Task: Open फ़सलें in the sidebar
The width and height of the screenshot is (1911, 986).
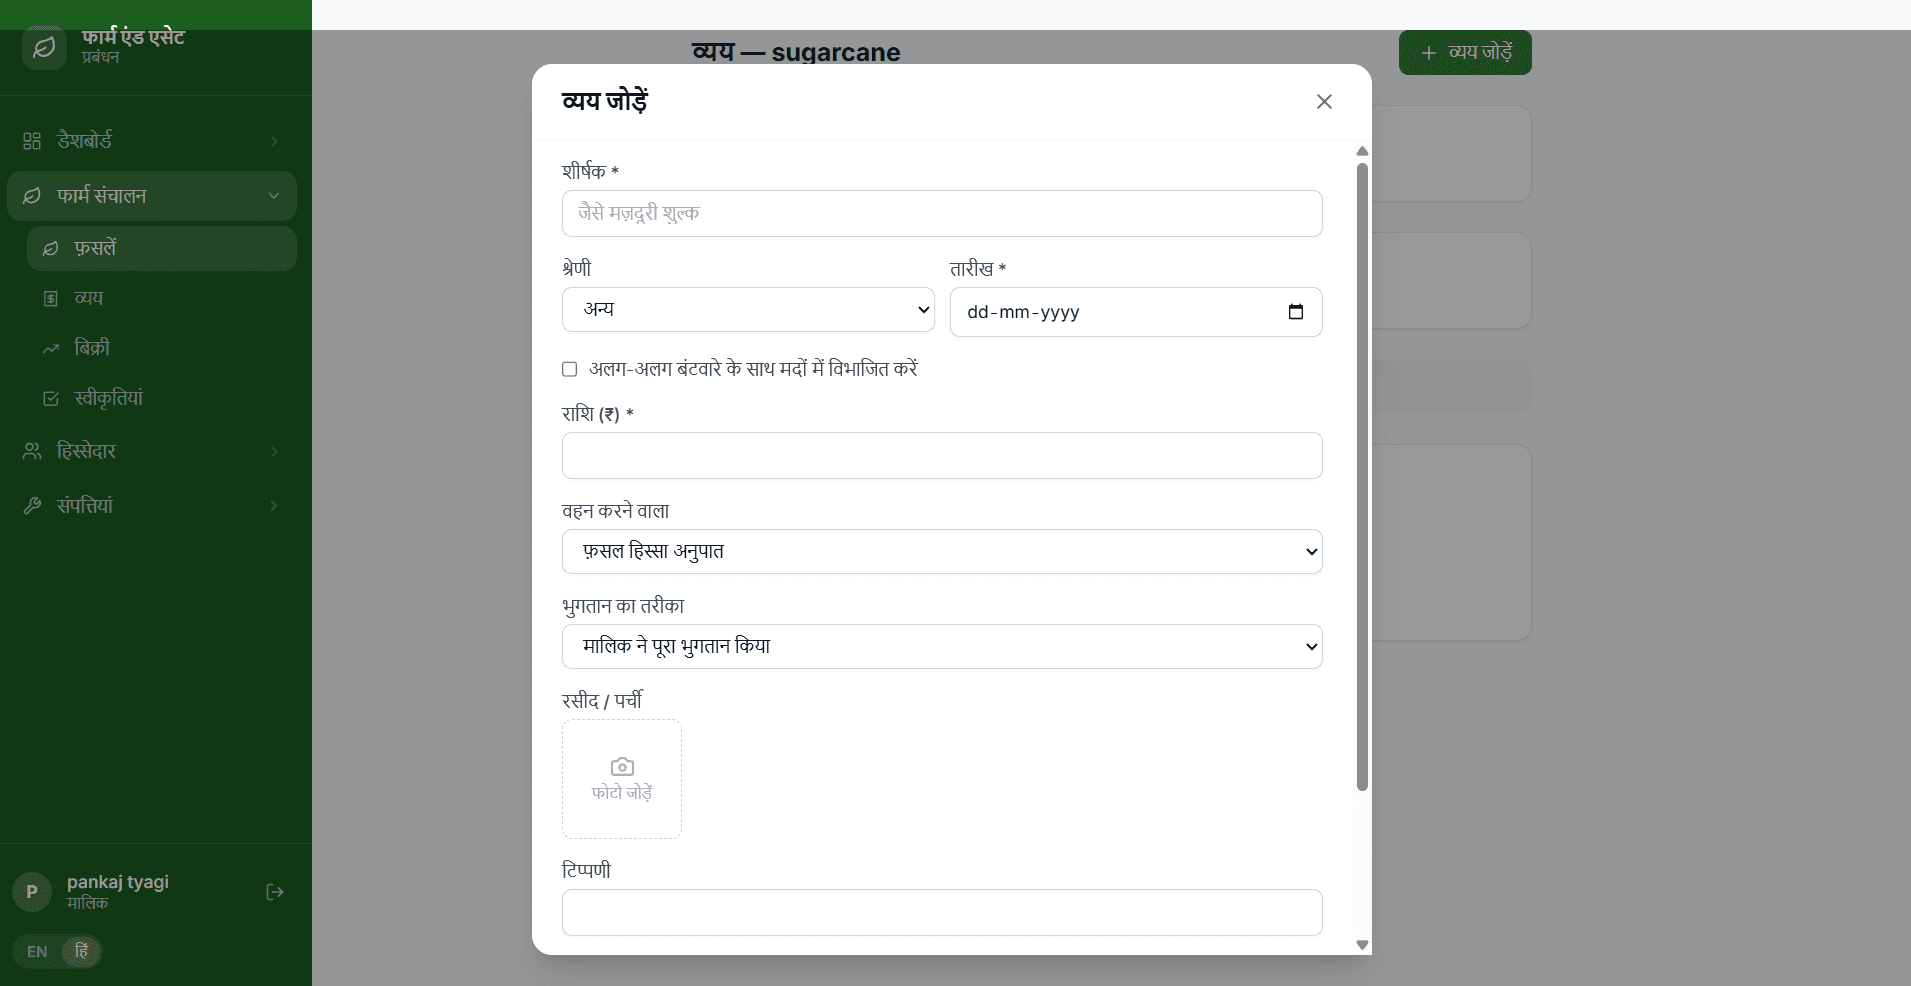Action: click(162, 248)
